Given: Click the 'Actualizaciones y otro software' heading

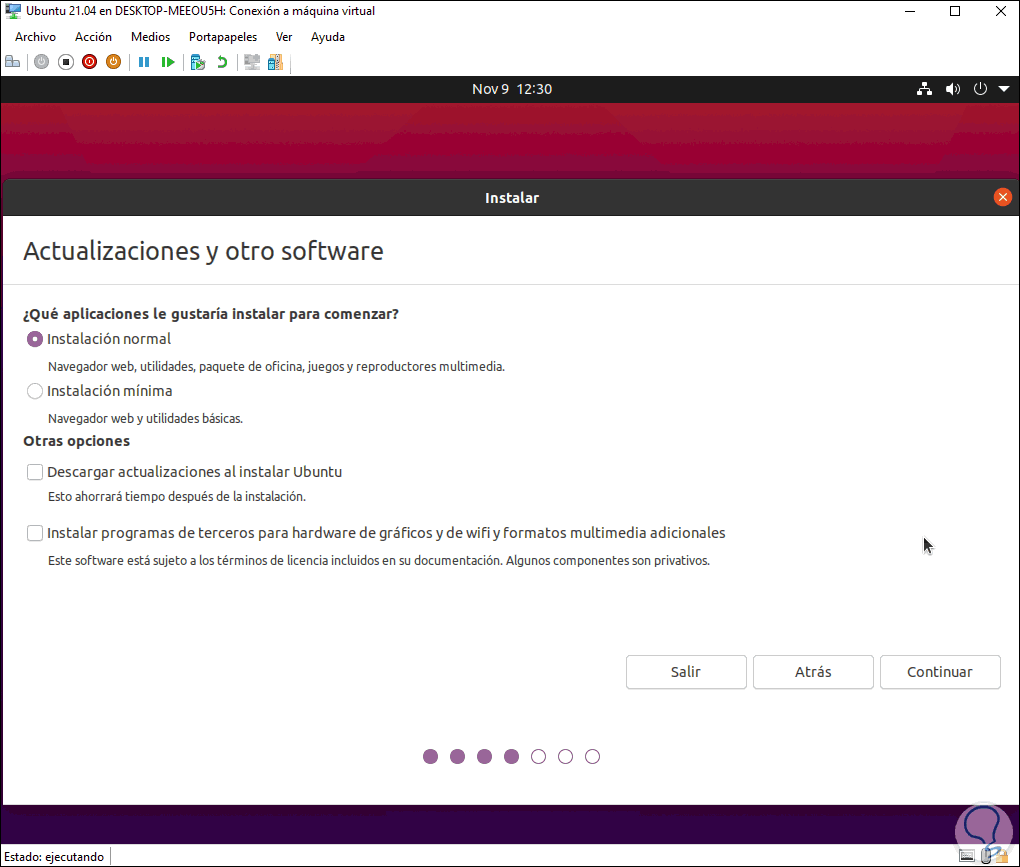Looking at the screenshot, I should [x=204, y=251].
